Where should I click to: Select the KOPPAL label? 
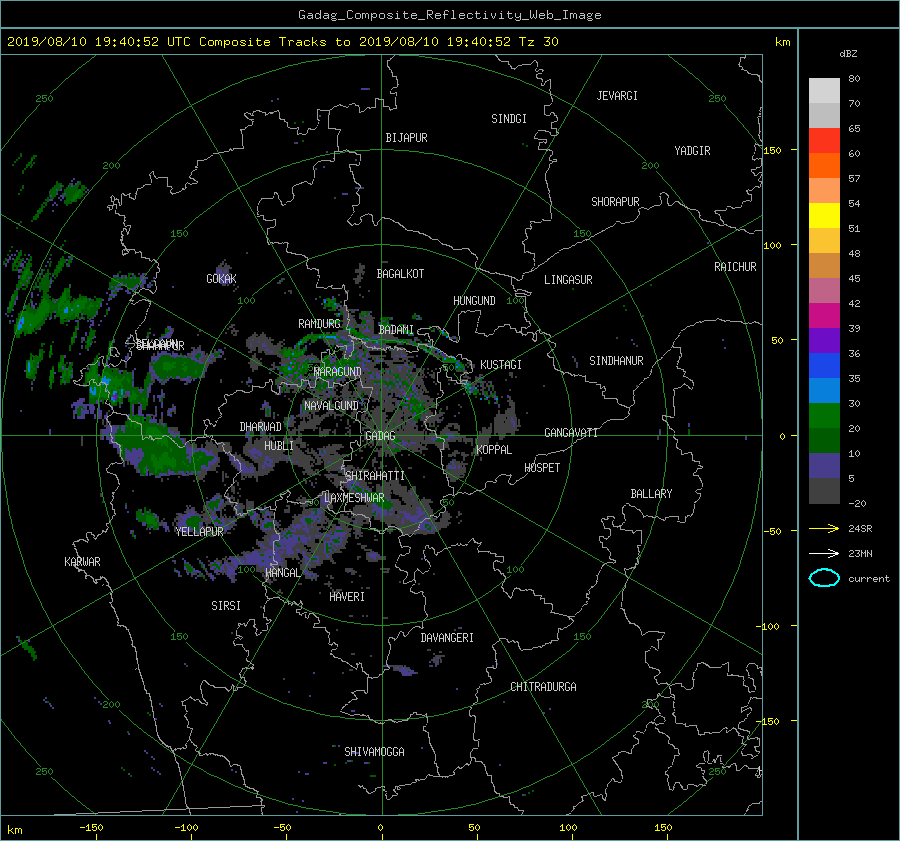494,450
